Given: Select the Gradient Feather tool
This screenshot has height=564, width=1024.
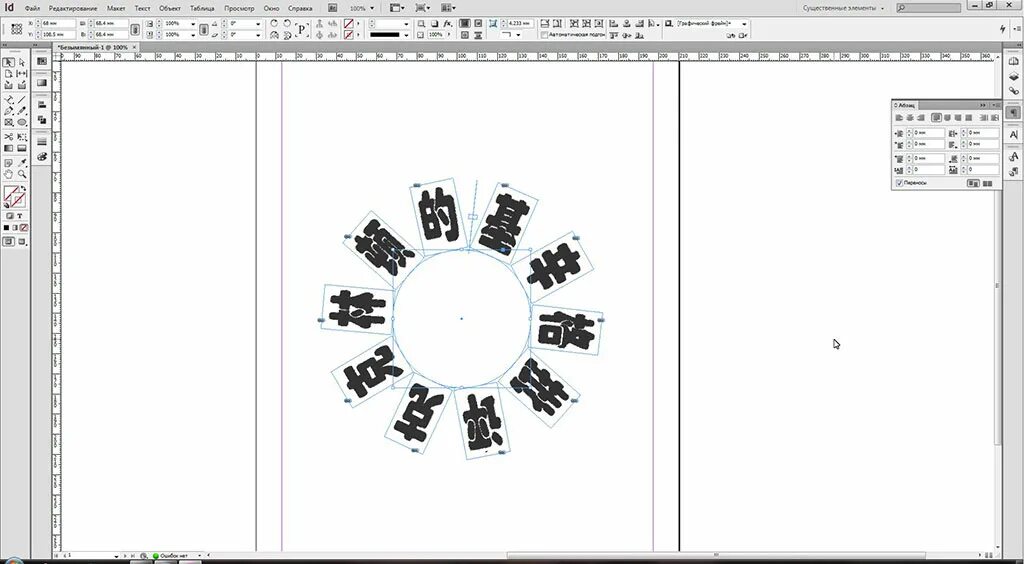Looking at the screenshot, I should [22, 149].
